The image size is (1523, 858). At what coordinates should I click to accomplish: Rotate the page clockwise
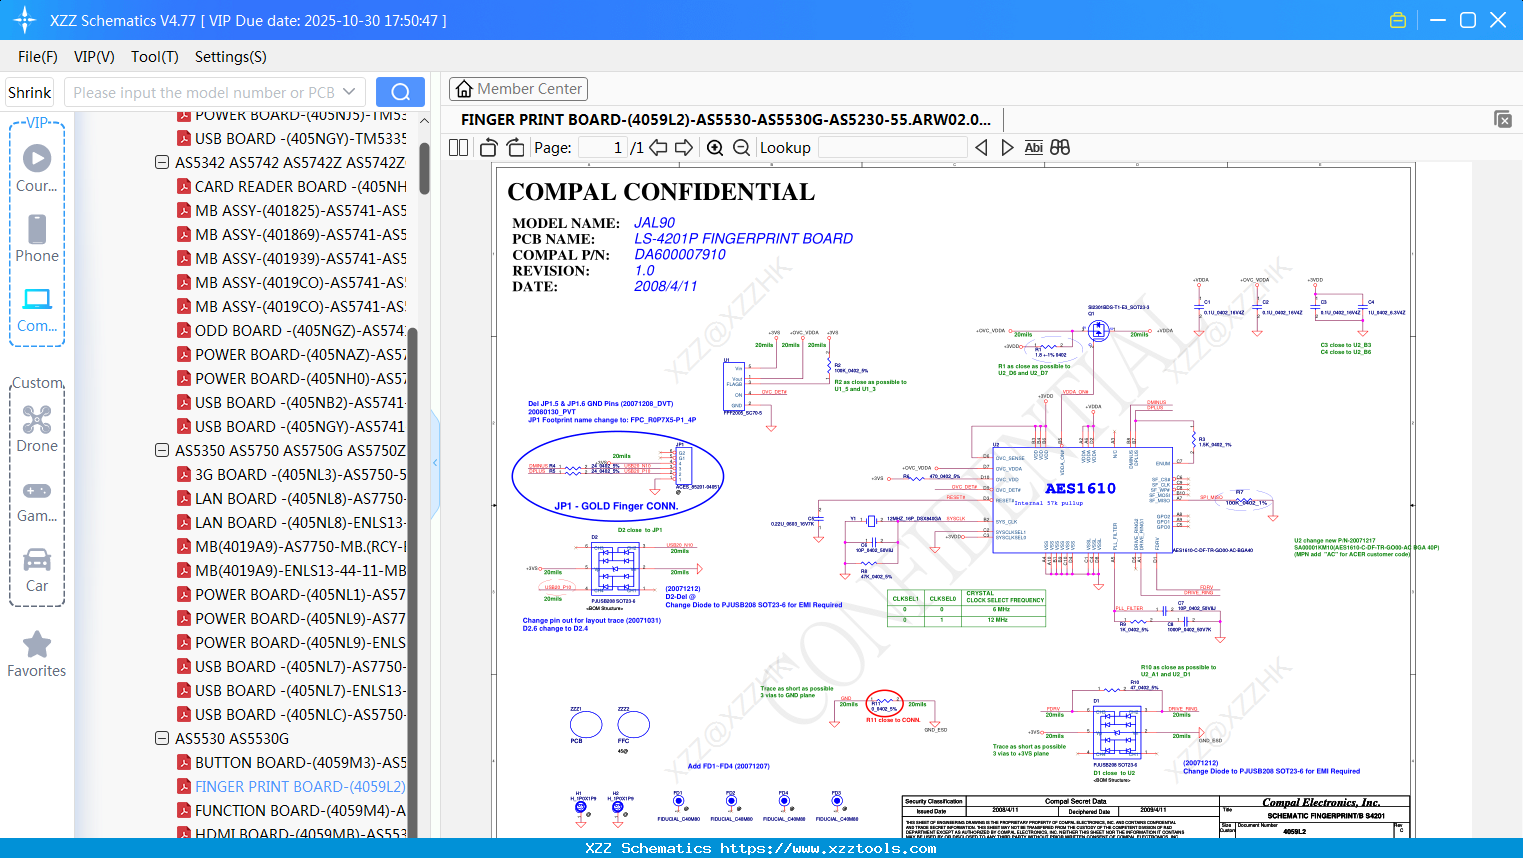515,147
